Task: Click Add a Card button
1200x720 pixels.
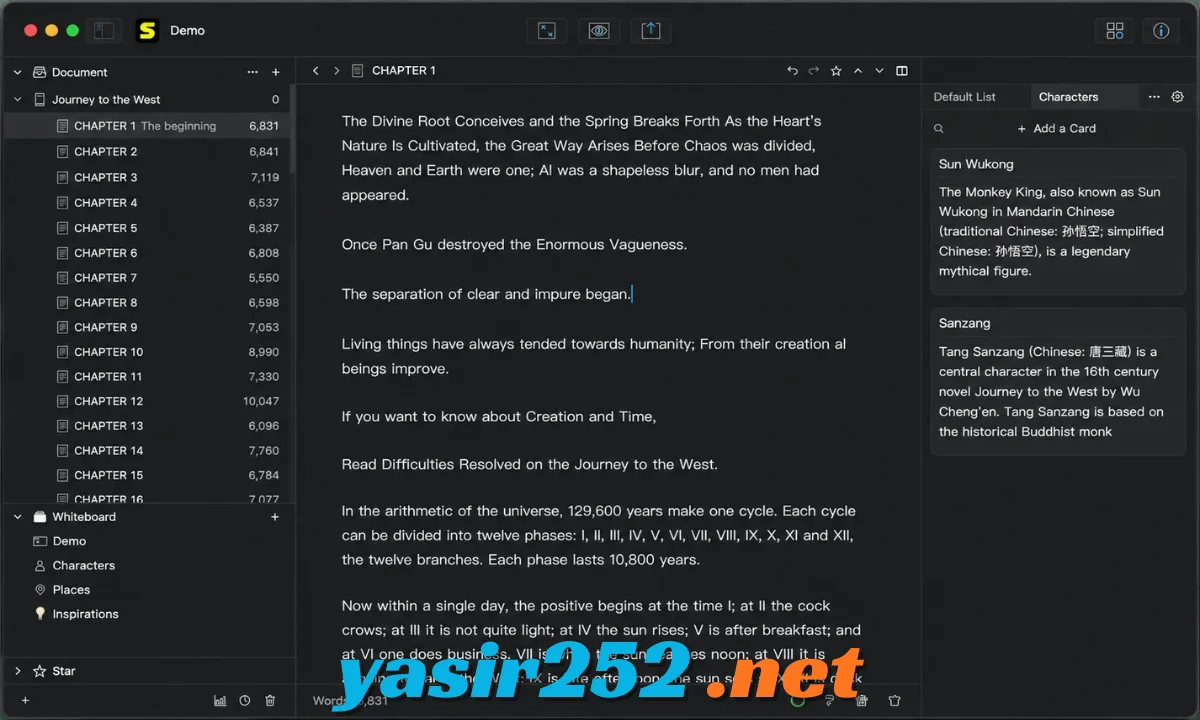Action: click(x=1056, y=128)
